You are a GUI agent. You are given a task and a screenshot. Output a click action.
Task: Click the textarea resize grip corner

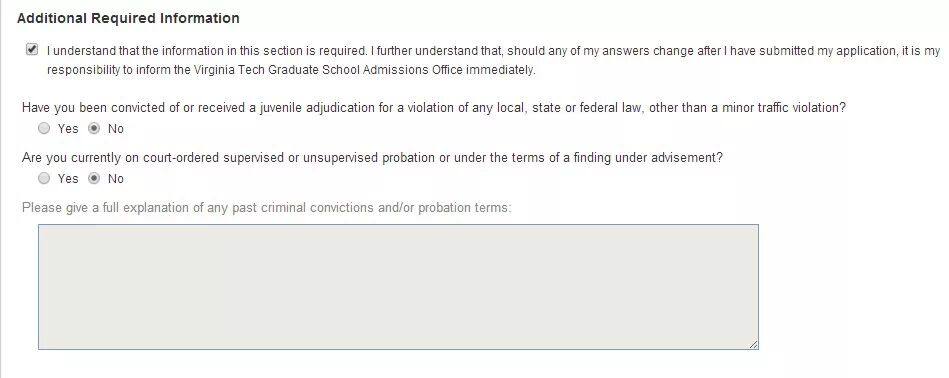(753, 344)
